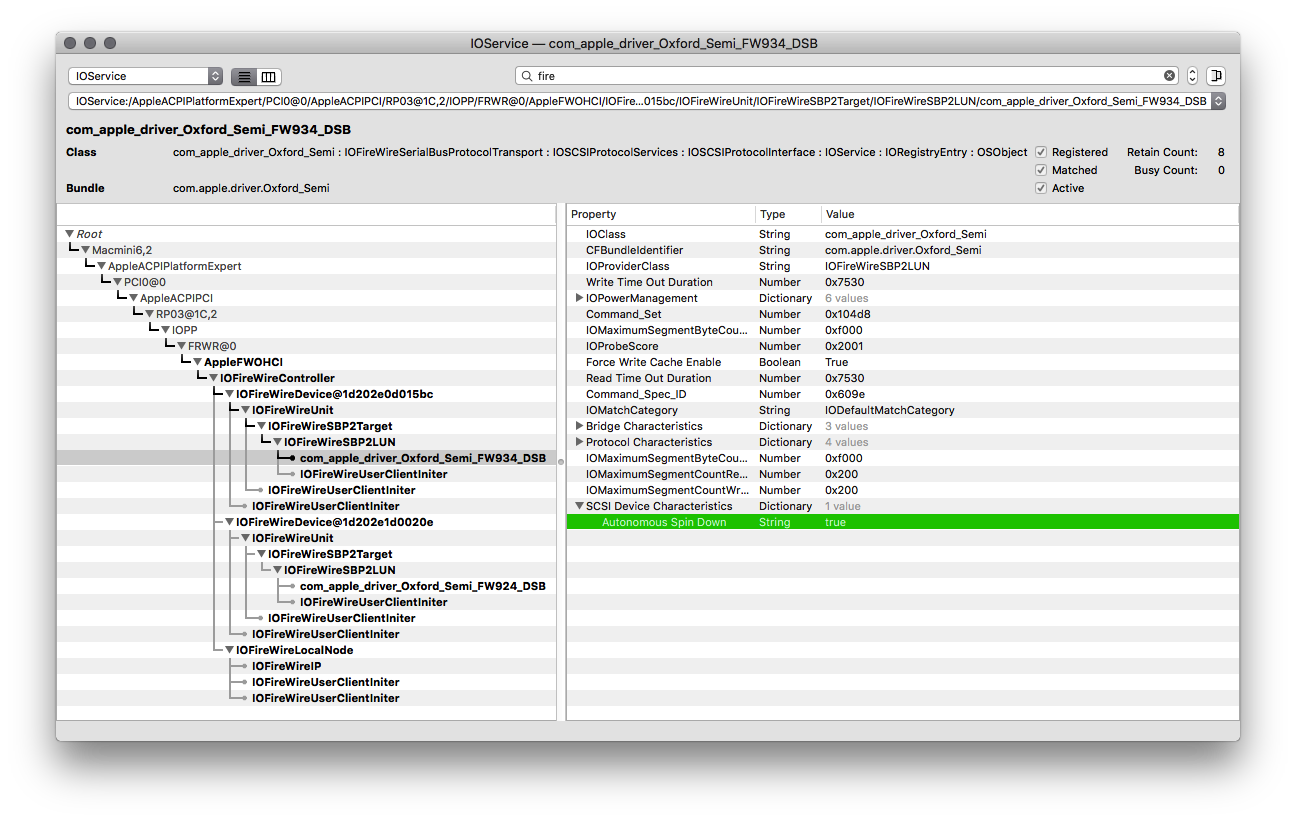The width and height of the screenshot is (1296, 821).
Task: Select the RP03@1C,2 tree entry
Action: pyautogui.click(x=186, y=314)
